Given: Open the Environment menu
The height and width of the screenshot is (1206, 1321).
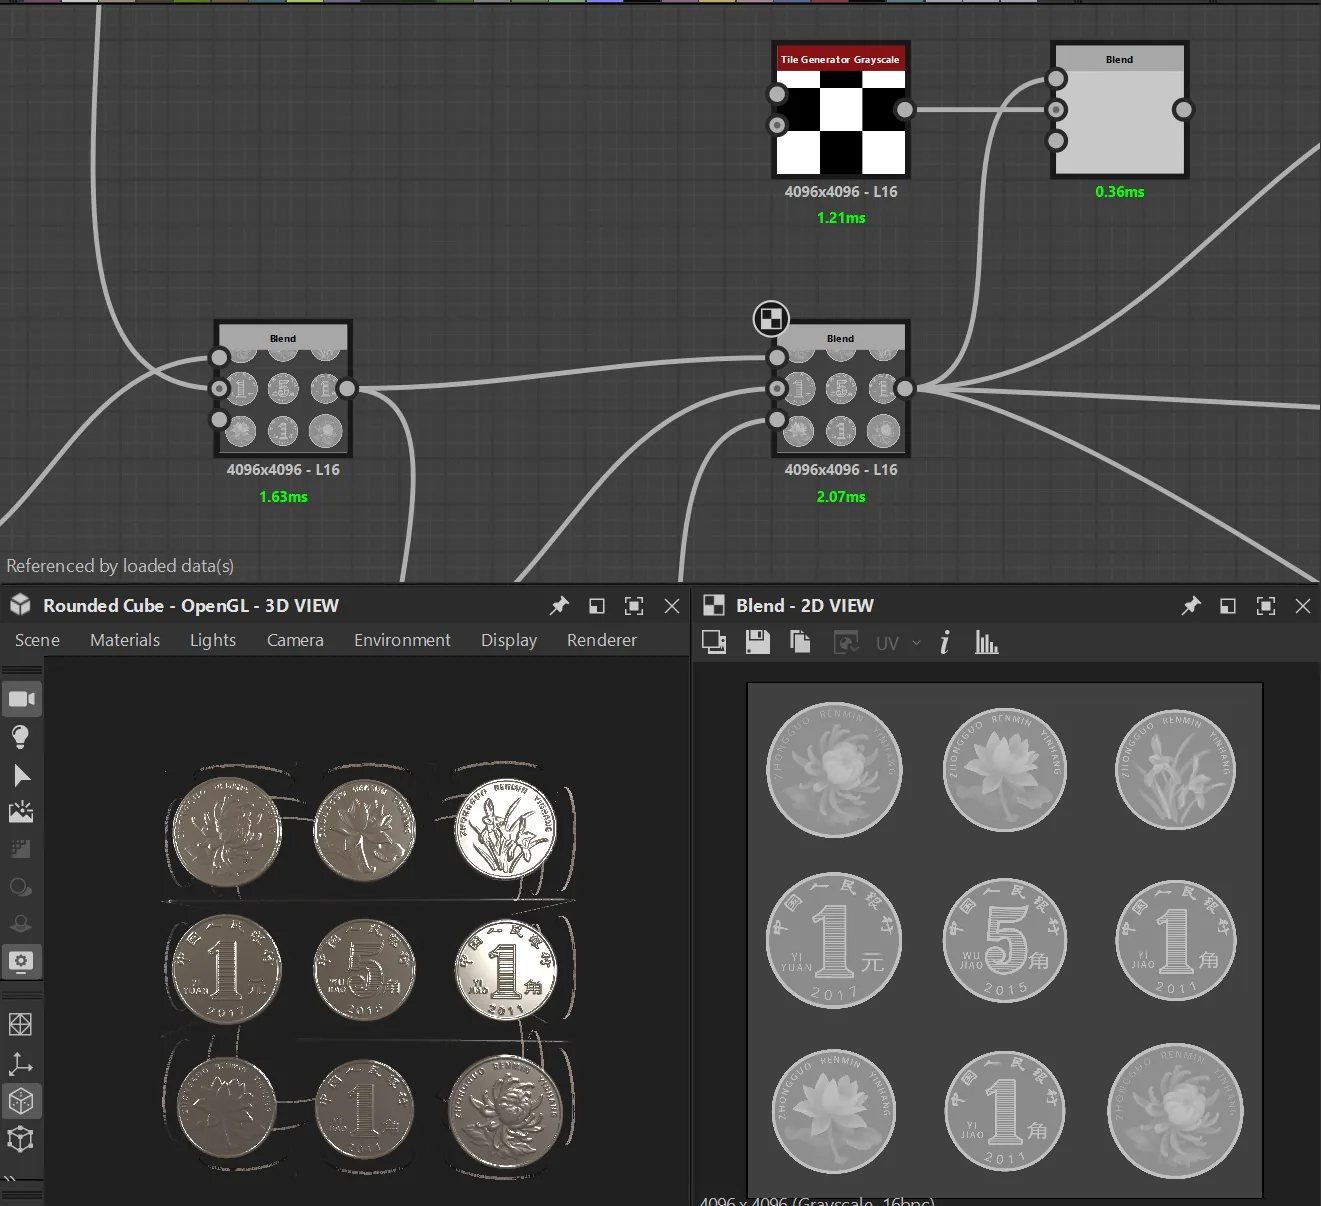Looking at the screenshot, I should click(402, 640).
